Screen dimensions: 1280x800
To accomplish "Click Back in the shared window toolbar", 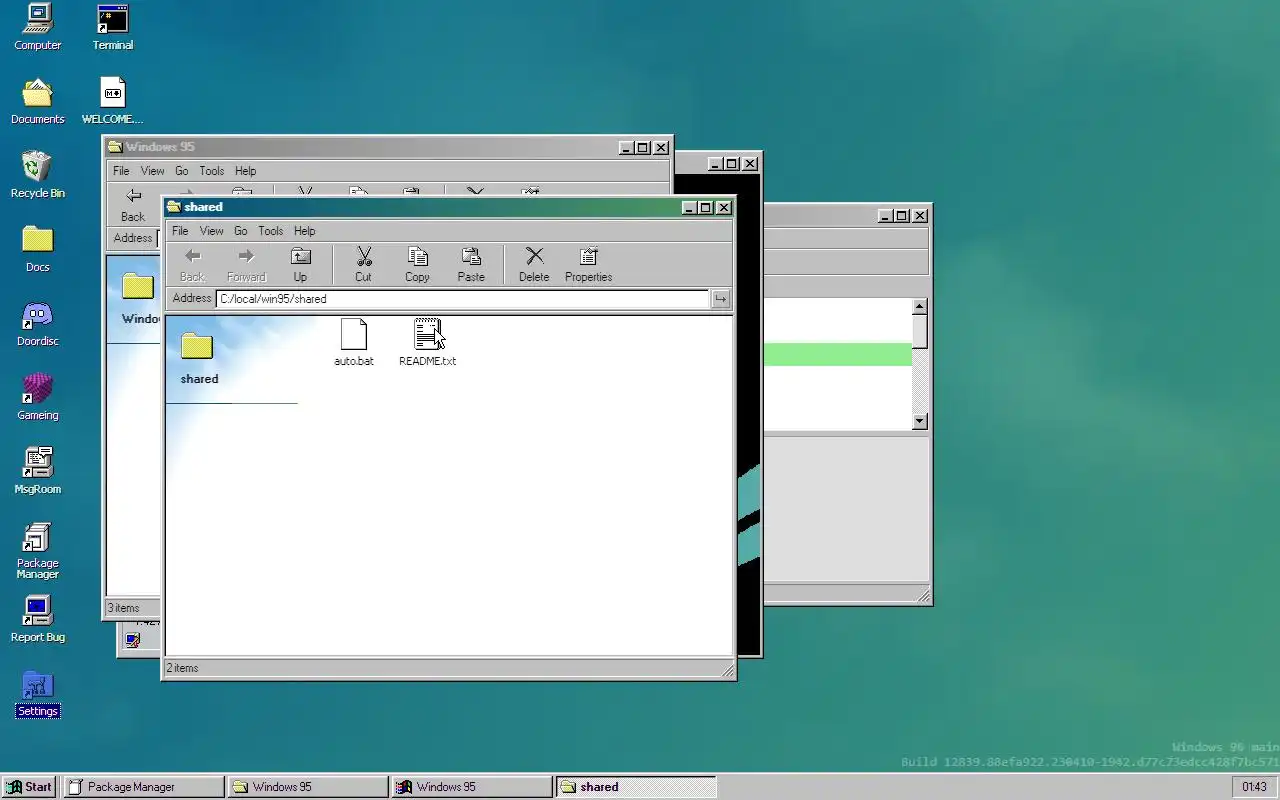I will (x=192, y=265).
